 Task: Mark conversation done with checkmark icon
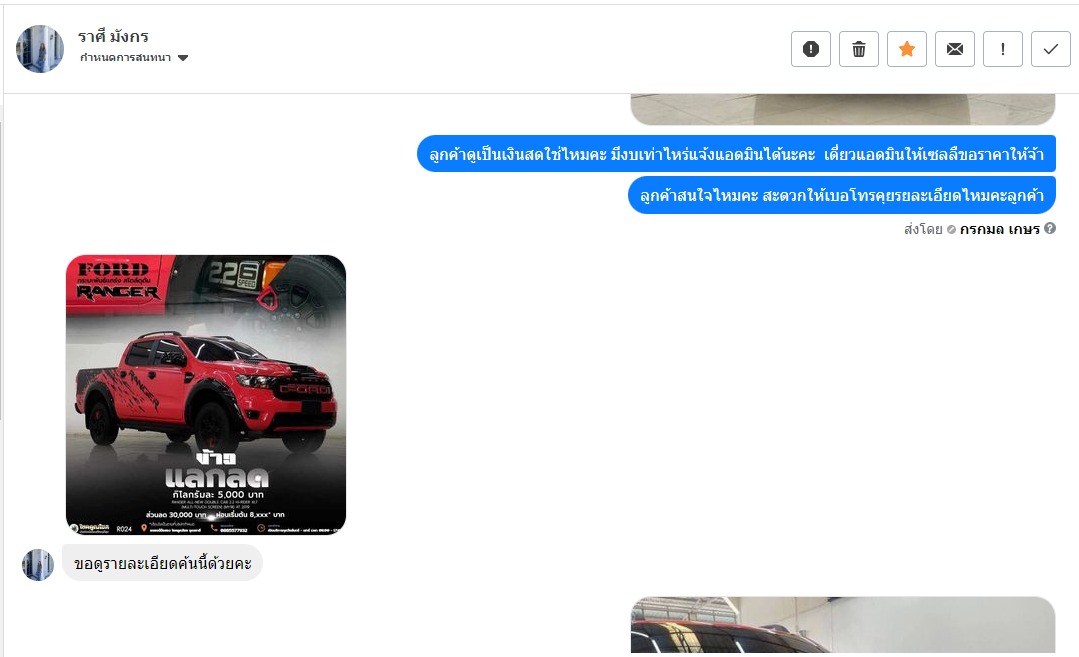(x=1051, y=49)
